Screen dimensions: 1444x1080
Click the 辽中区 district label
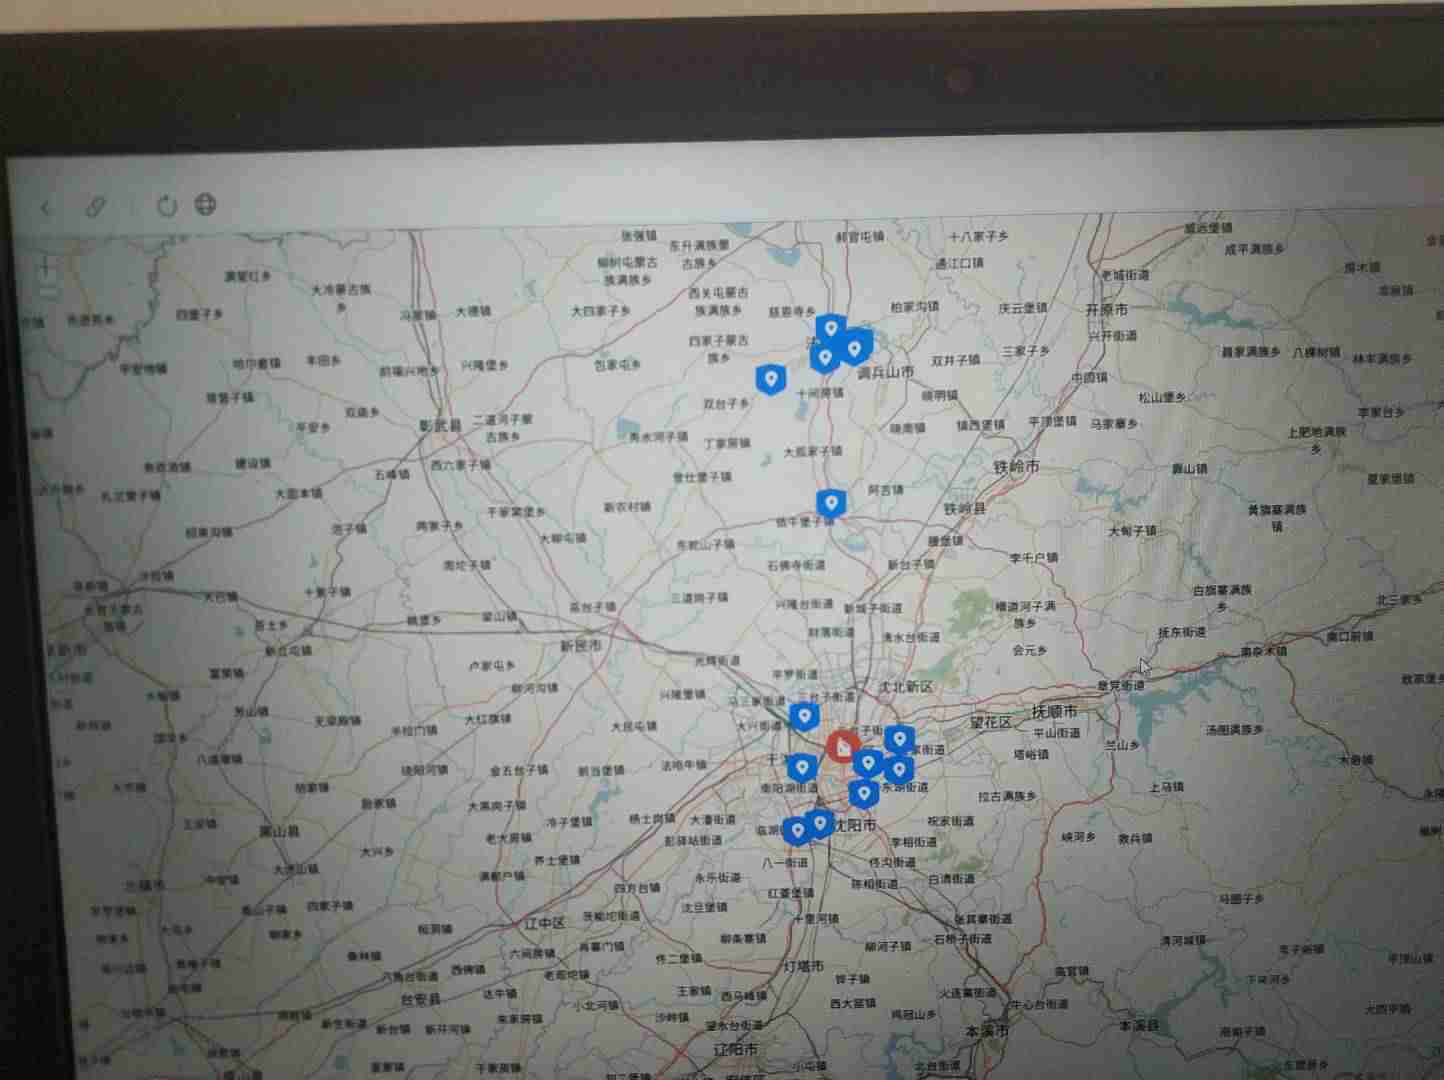pyautogui.click(x=545, y=922)
